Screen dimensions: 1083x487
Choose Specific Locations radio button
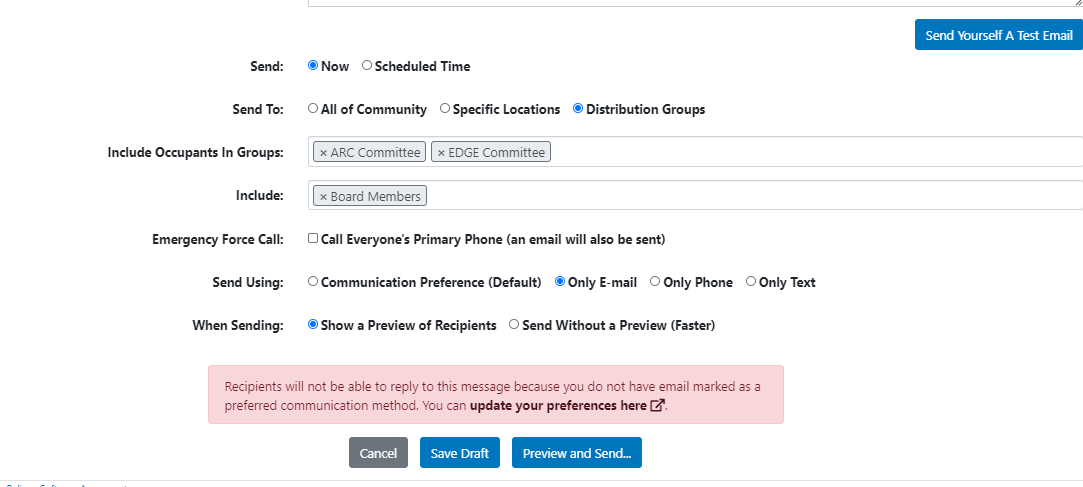click(x=445, y=108)
